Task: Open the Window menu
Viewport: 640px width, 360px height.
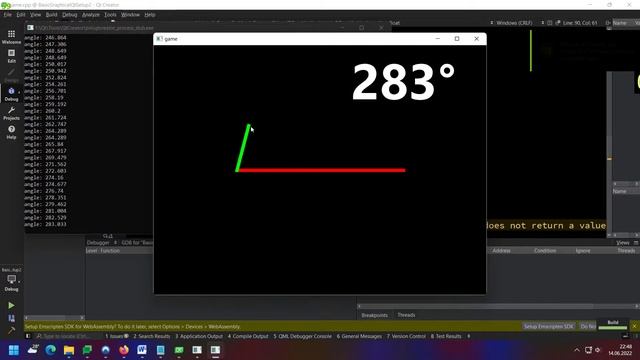Action: click(x=131, y=15)
